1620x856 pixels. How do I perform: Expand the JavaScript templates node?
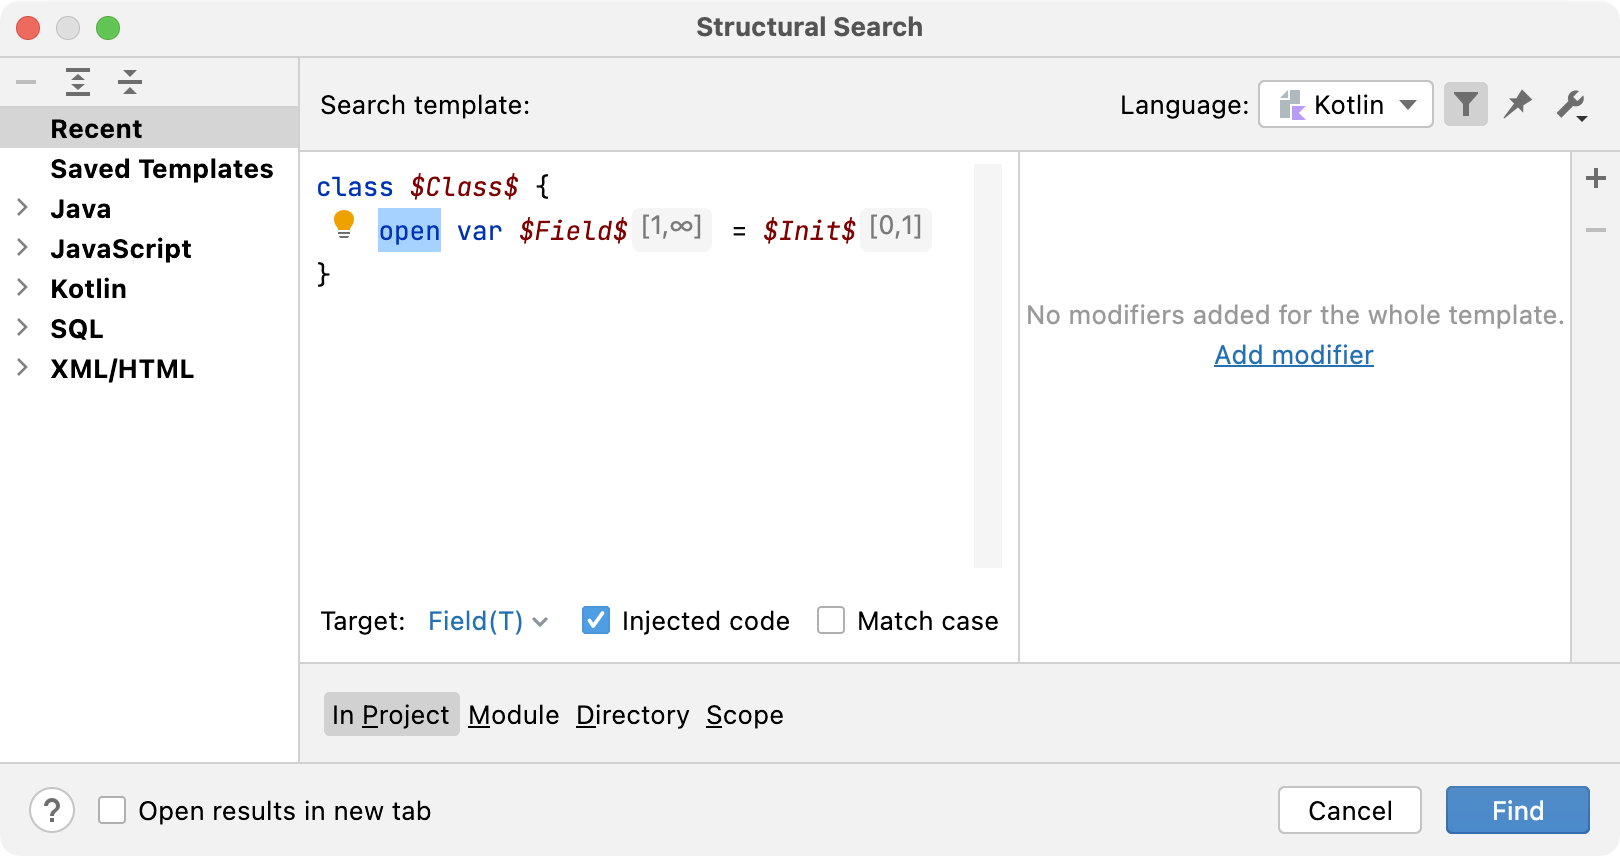coord(22,248)
